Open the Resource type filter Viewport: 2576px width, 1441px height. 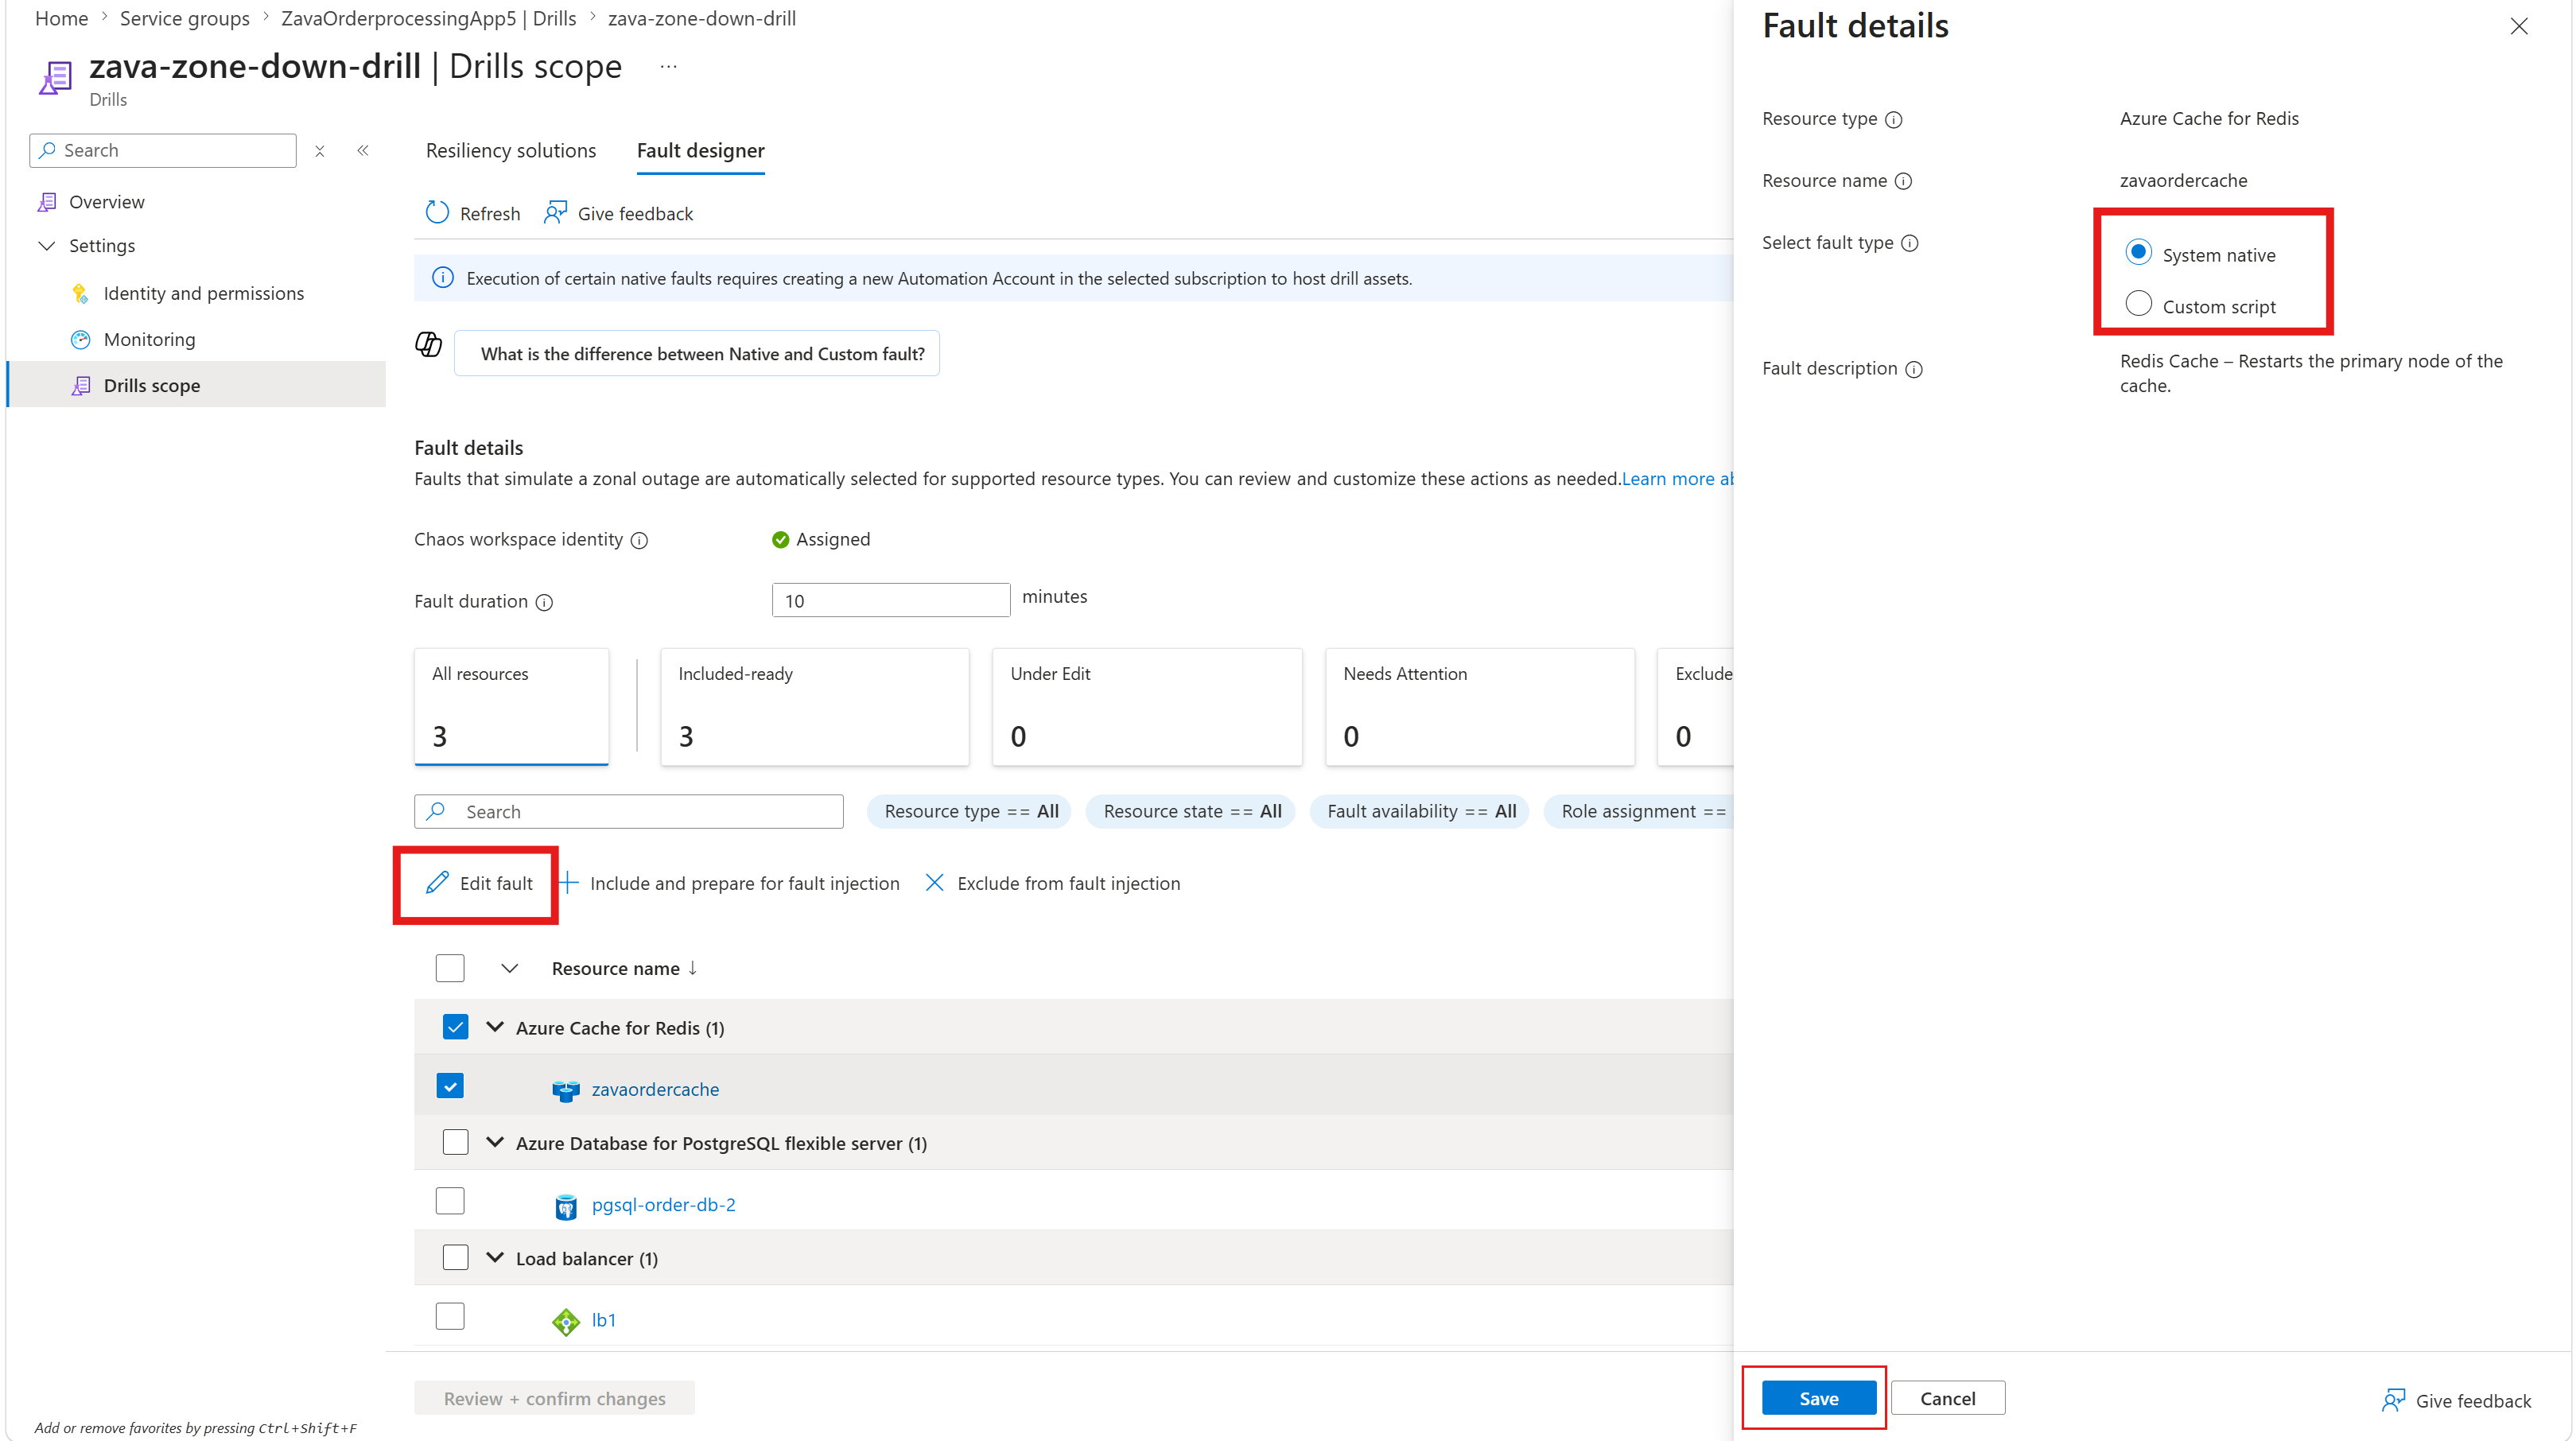coord(970,812)
